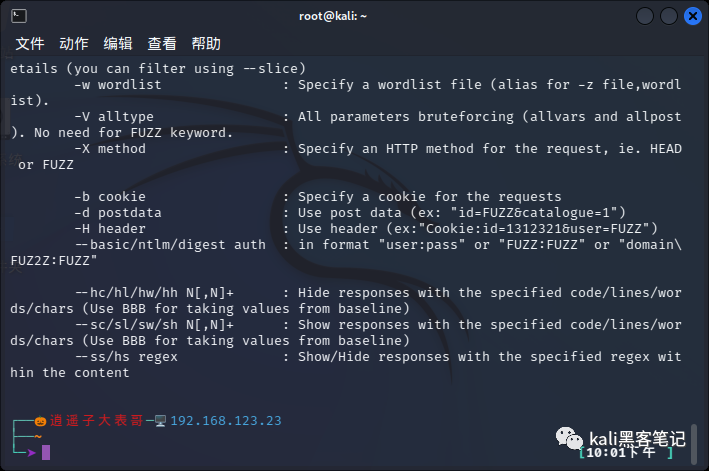Open the 编辑 menu
This screenshot has width=709, height=471.
click(118, 44)
